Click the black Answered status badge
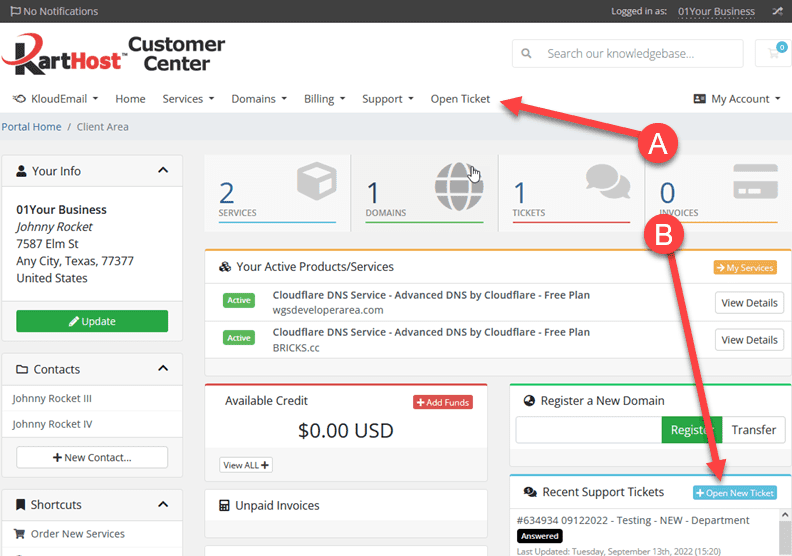This screenshot has width=792, height=556. point(539,536)
